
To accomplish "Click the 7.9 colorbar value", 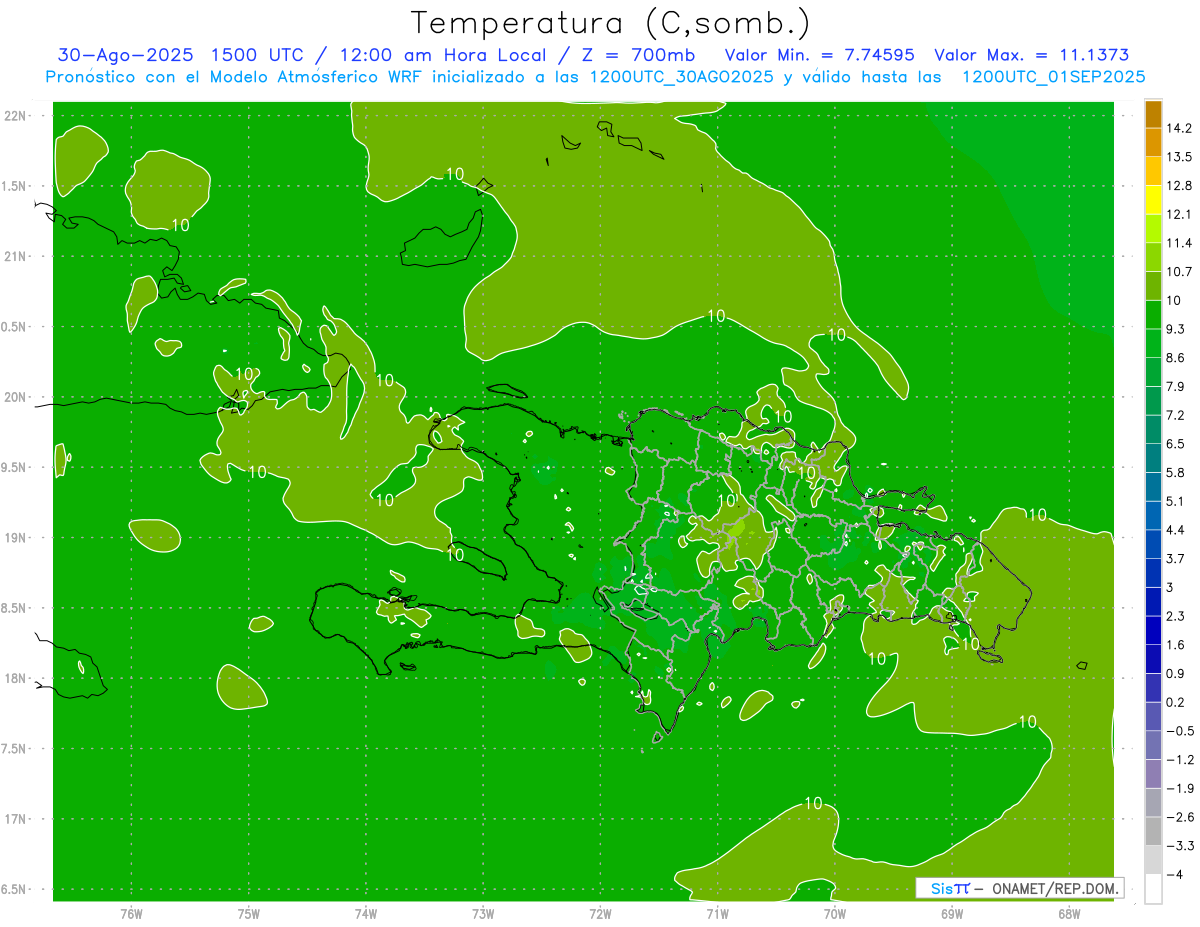I will click(1175, 386).
